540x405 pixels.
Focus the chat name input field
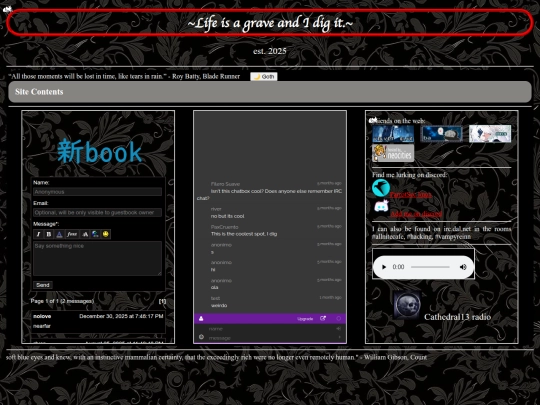click(x=270, y=329)
